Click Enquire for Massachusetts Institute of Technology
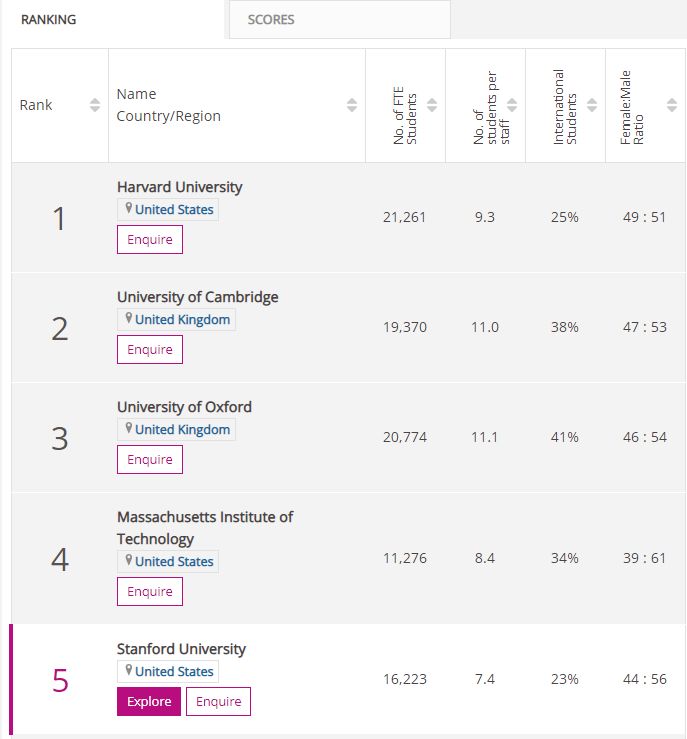The image size is (687, 739). point(150,592)
